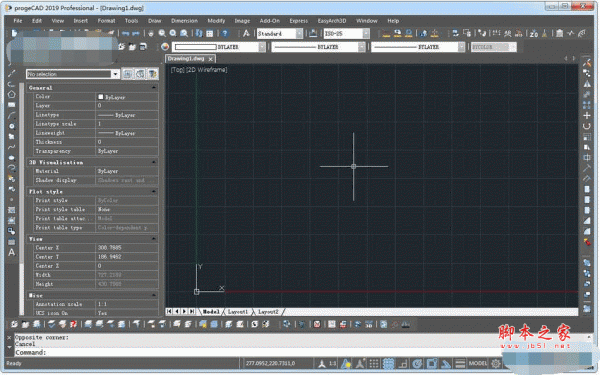This screenshot has width=600, height=375.
Task: Toggle ortho mode in status bar
Action: (x=403, y=363)
